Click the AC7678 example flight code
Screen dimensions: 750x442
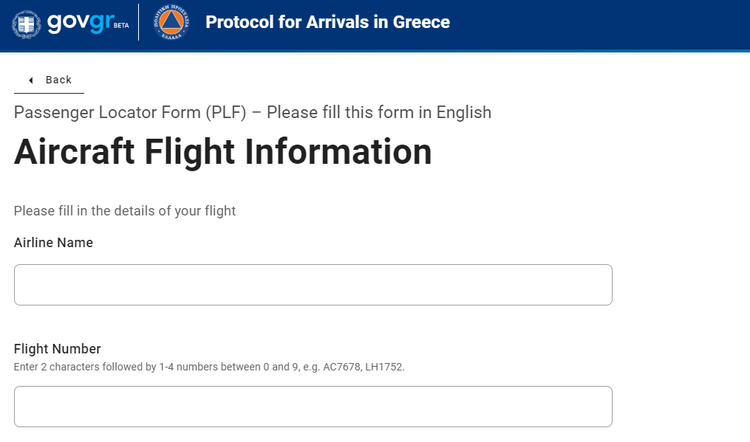(x=342, y=367)
